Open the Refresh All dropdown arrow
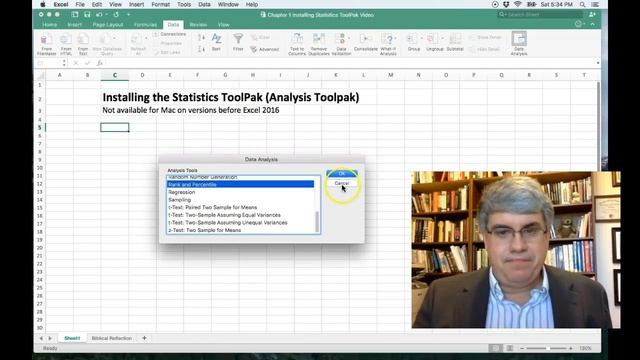640x360 pixels. pos(146,38)
